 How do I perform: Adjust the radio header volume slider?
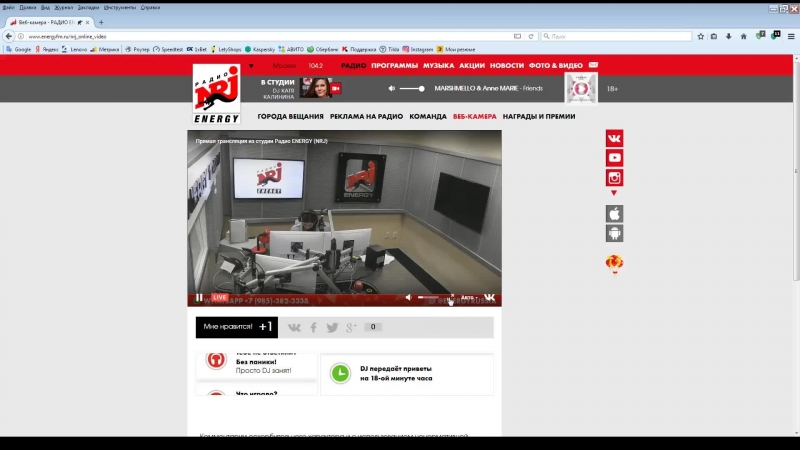pos(412,88)
